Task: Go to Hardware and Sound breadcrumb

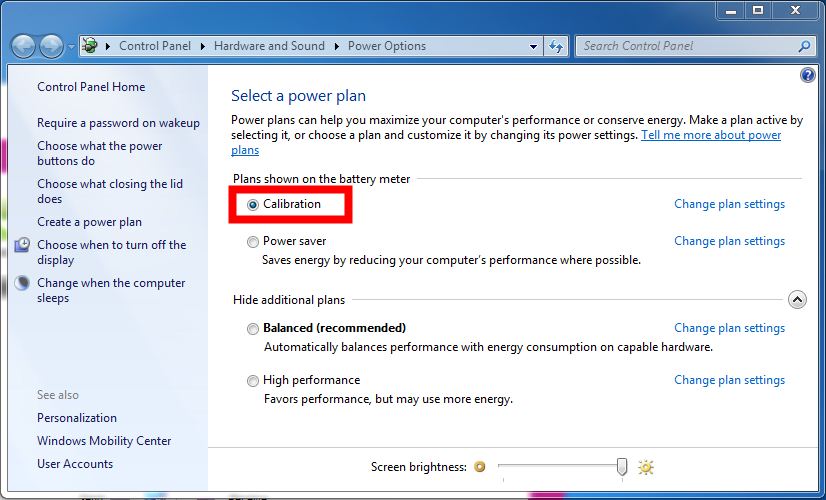Action: pos(269,46)
